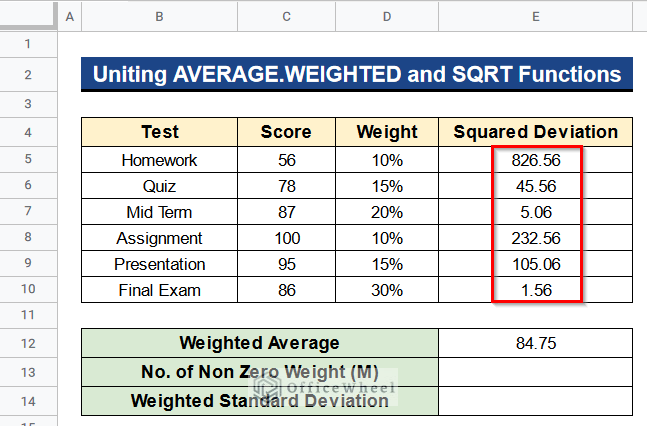The height and width of the screenshot is (426, 647).
Task: Select empty cell beside 'No. of Non Zero Weight (M)'
Action: (535, 372)
